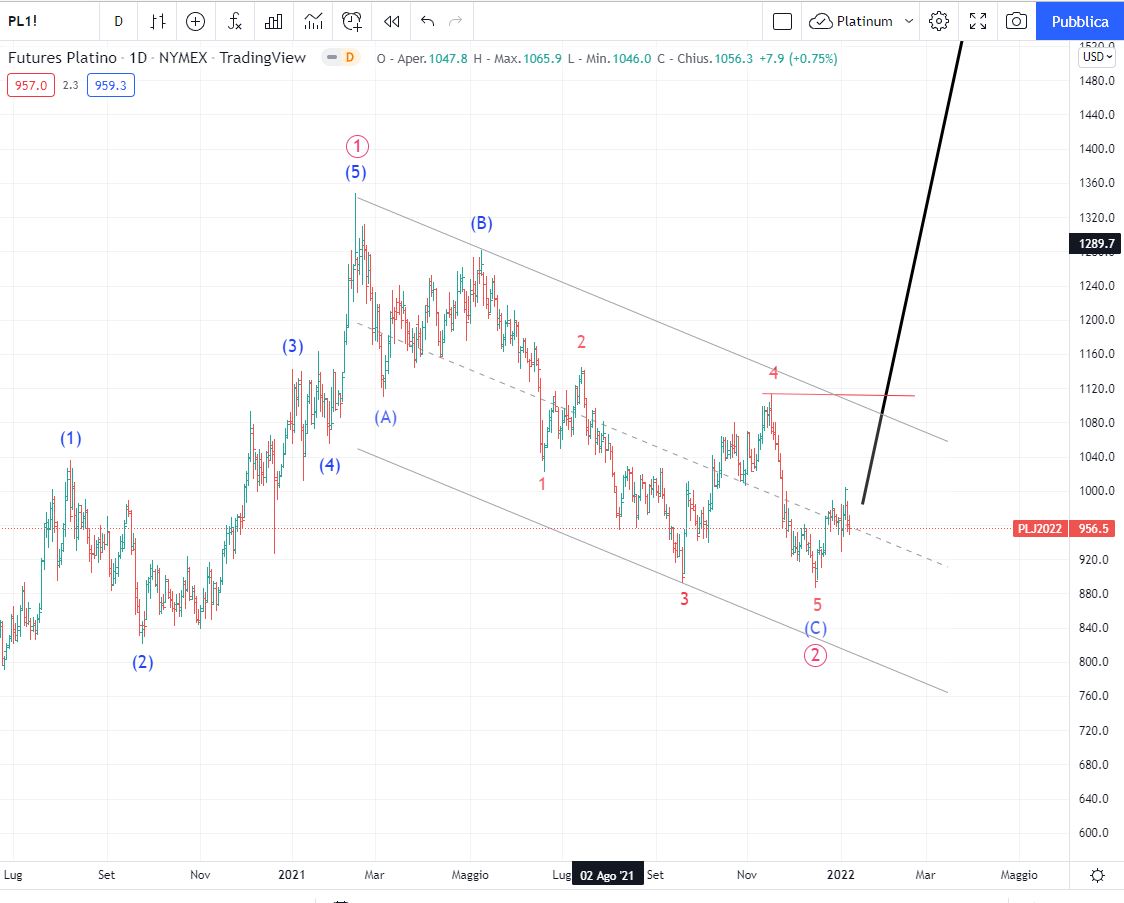1124x903 pixels.
Task: Expand the arrow next to Platinum layout
Action: coord(909,22)
